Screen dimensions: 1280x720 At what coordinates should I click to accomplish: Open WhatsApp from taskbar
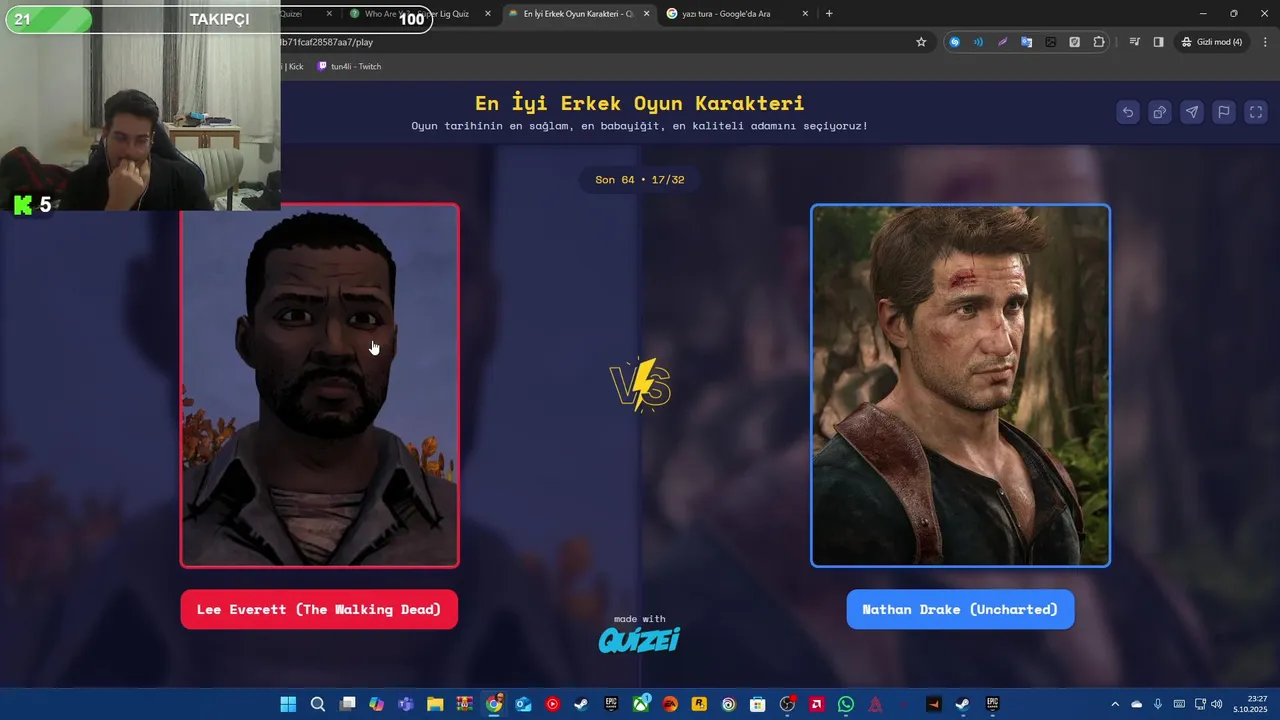[x=846, y=704]
